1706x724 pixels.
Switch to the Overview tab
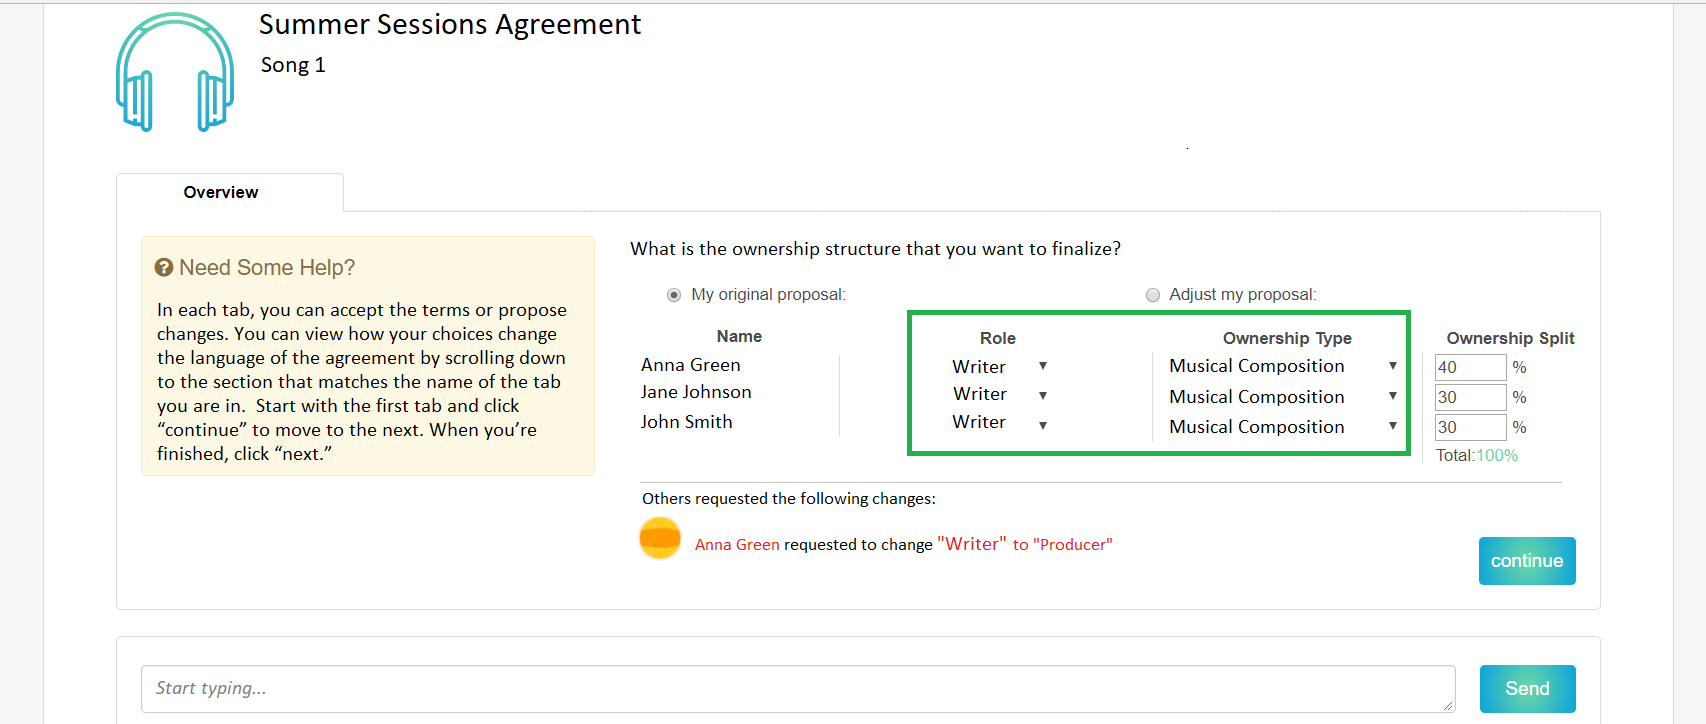[x=221, y=192]
